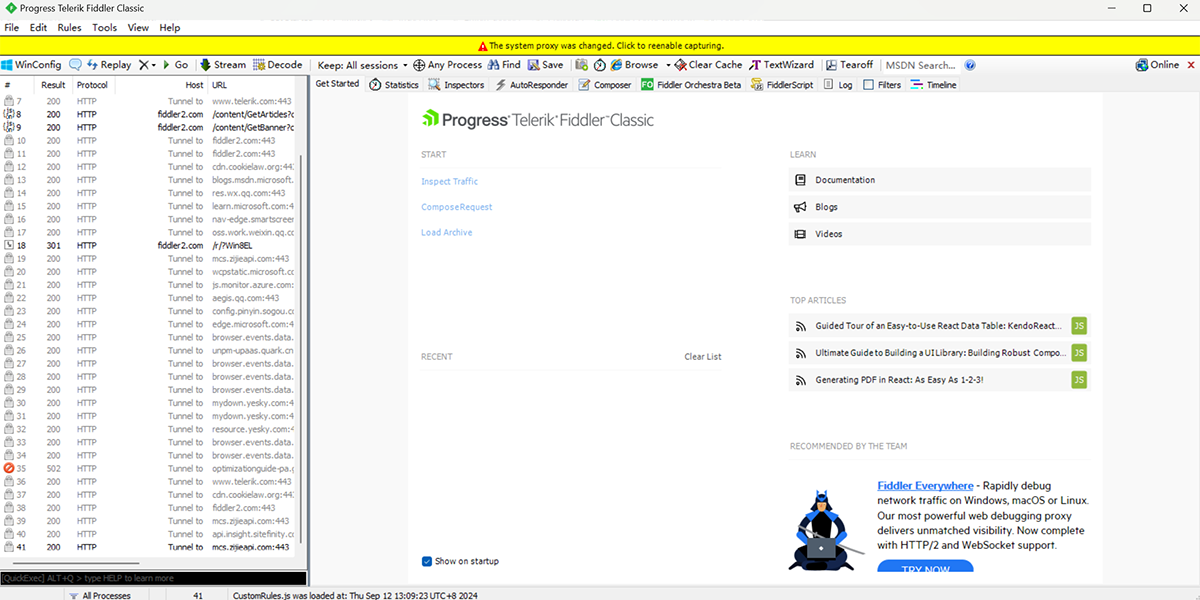Expand the Remove (X) dropdown arrow
Screen dimensions: 1200x600
[x=153, y=65]
